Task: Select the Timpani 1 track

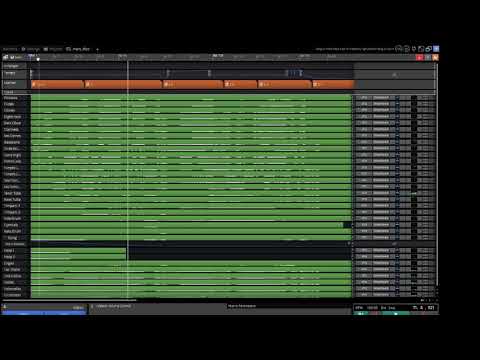Action: (x=16, y=206)
